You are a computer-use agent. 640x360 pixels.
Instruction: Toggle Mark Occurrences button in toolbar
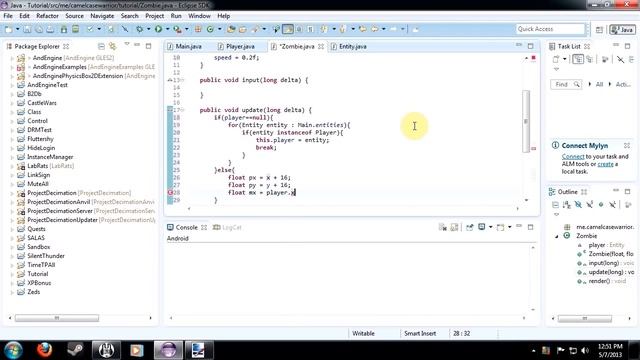[x=288, y=29]
